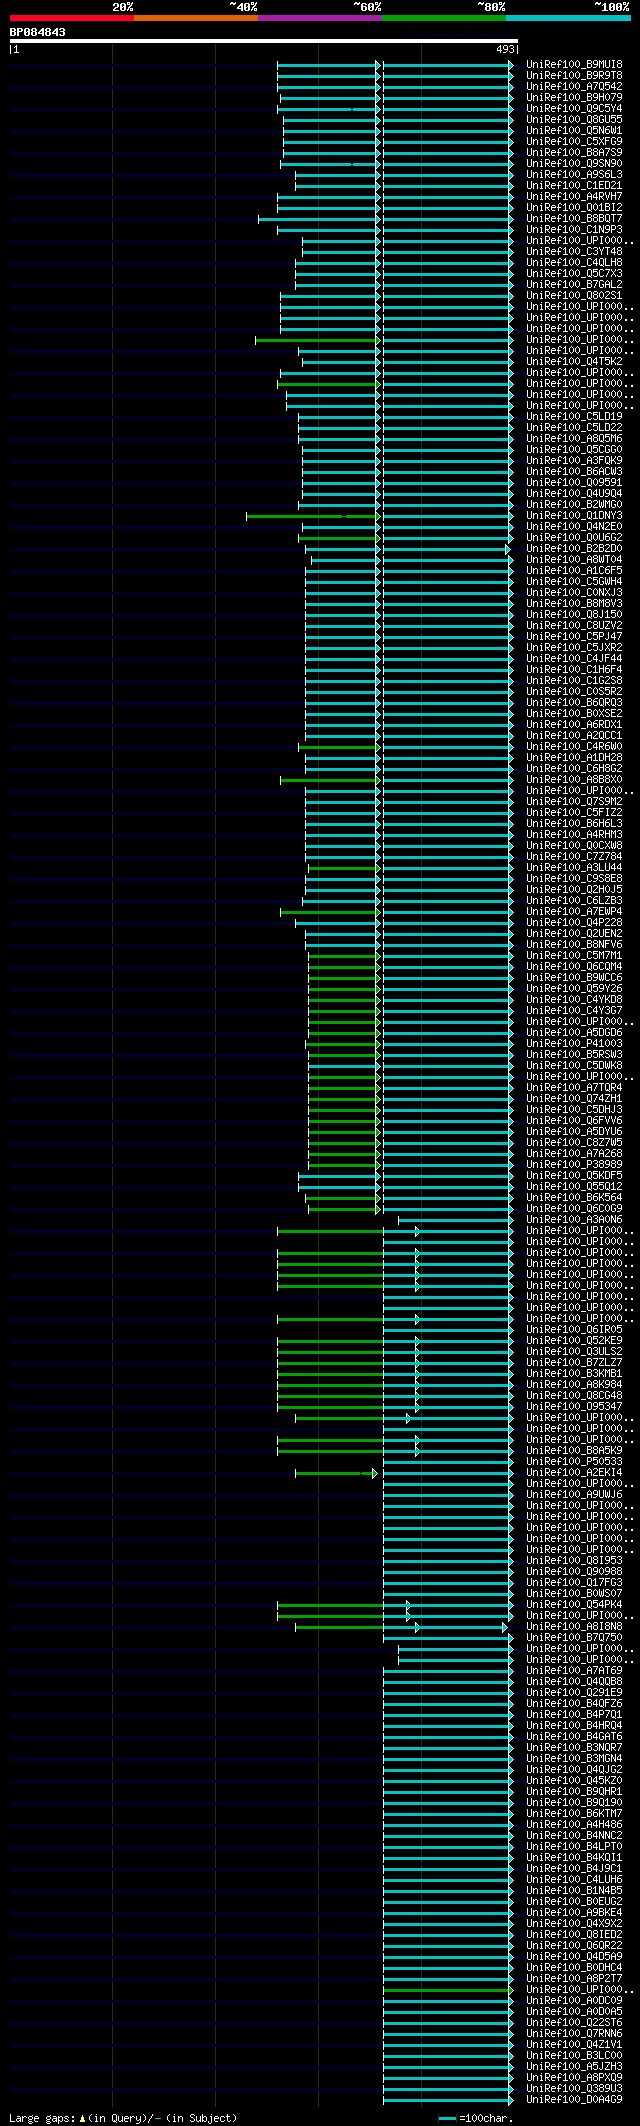This screenshot has height=2126, width=640.
Task: Select hit UniRef100_Q5N6W1
Action: (x=574, y=130)
